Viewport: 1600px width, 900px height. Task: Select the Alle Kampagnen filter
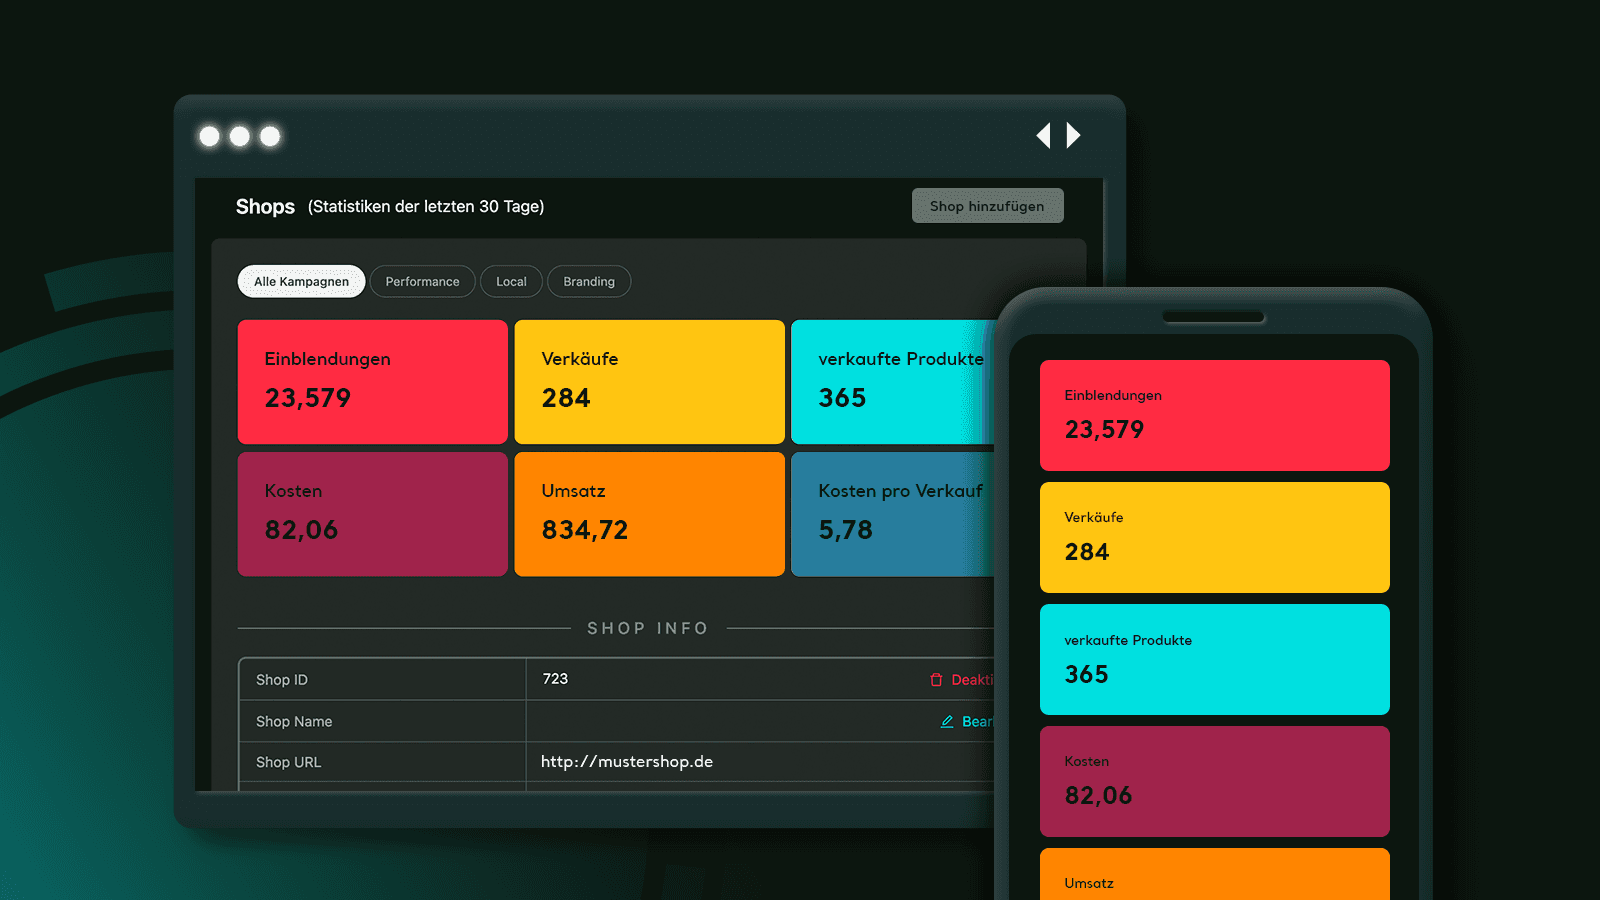pos(301,282)
